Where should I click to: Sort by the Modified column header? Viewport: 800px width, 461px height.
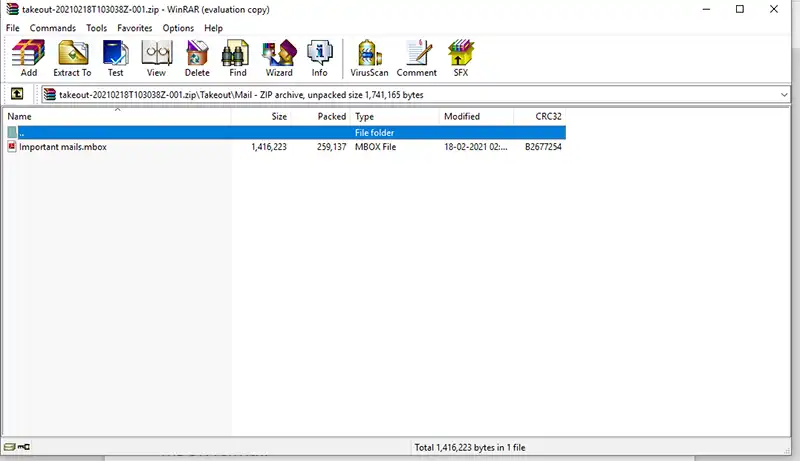click(476, 116)
